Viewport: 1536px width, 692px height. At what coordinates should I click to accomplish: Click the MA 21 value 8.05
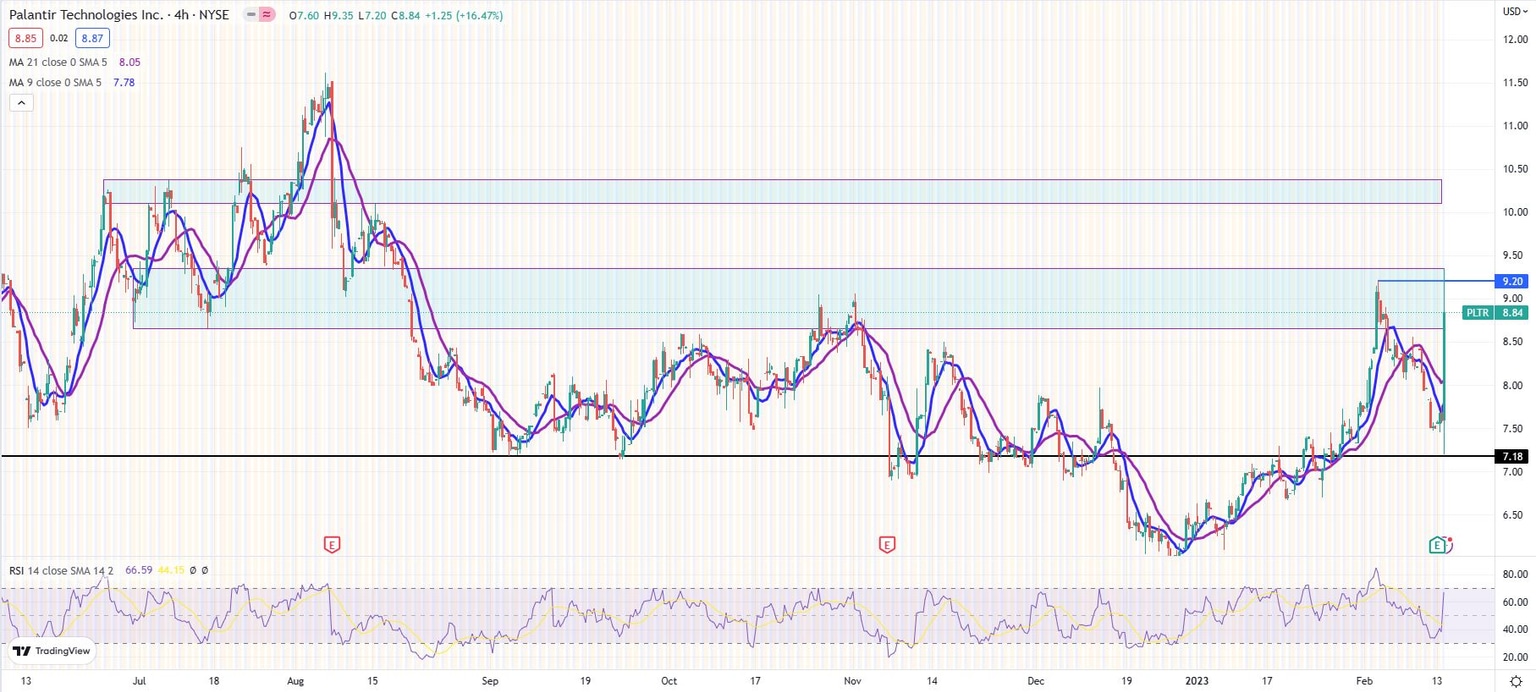coord(130,61)
